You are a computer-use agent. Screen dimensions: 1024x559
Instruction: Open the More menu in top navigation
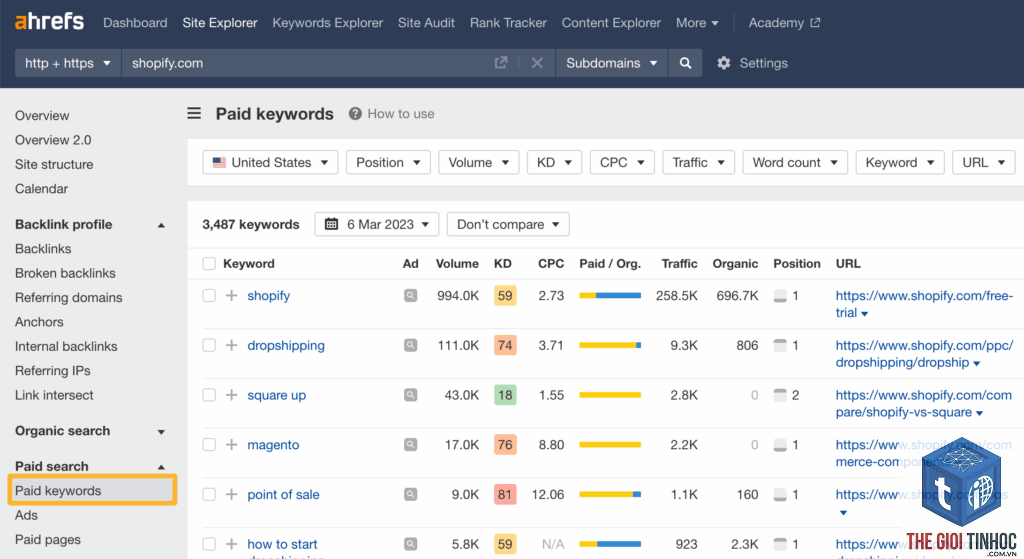[x=697, y=23]
